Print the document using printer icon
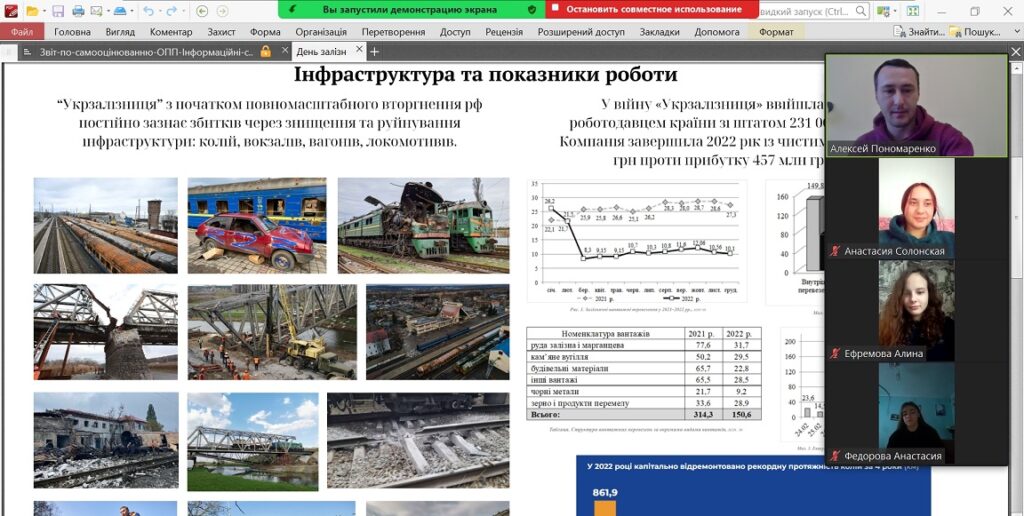The width and height of the screenshot is (1024, 516). tap(78, 10)
